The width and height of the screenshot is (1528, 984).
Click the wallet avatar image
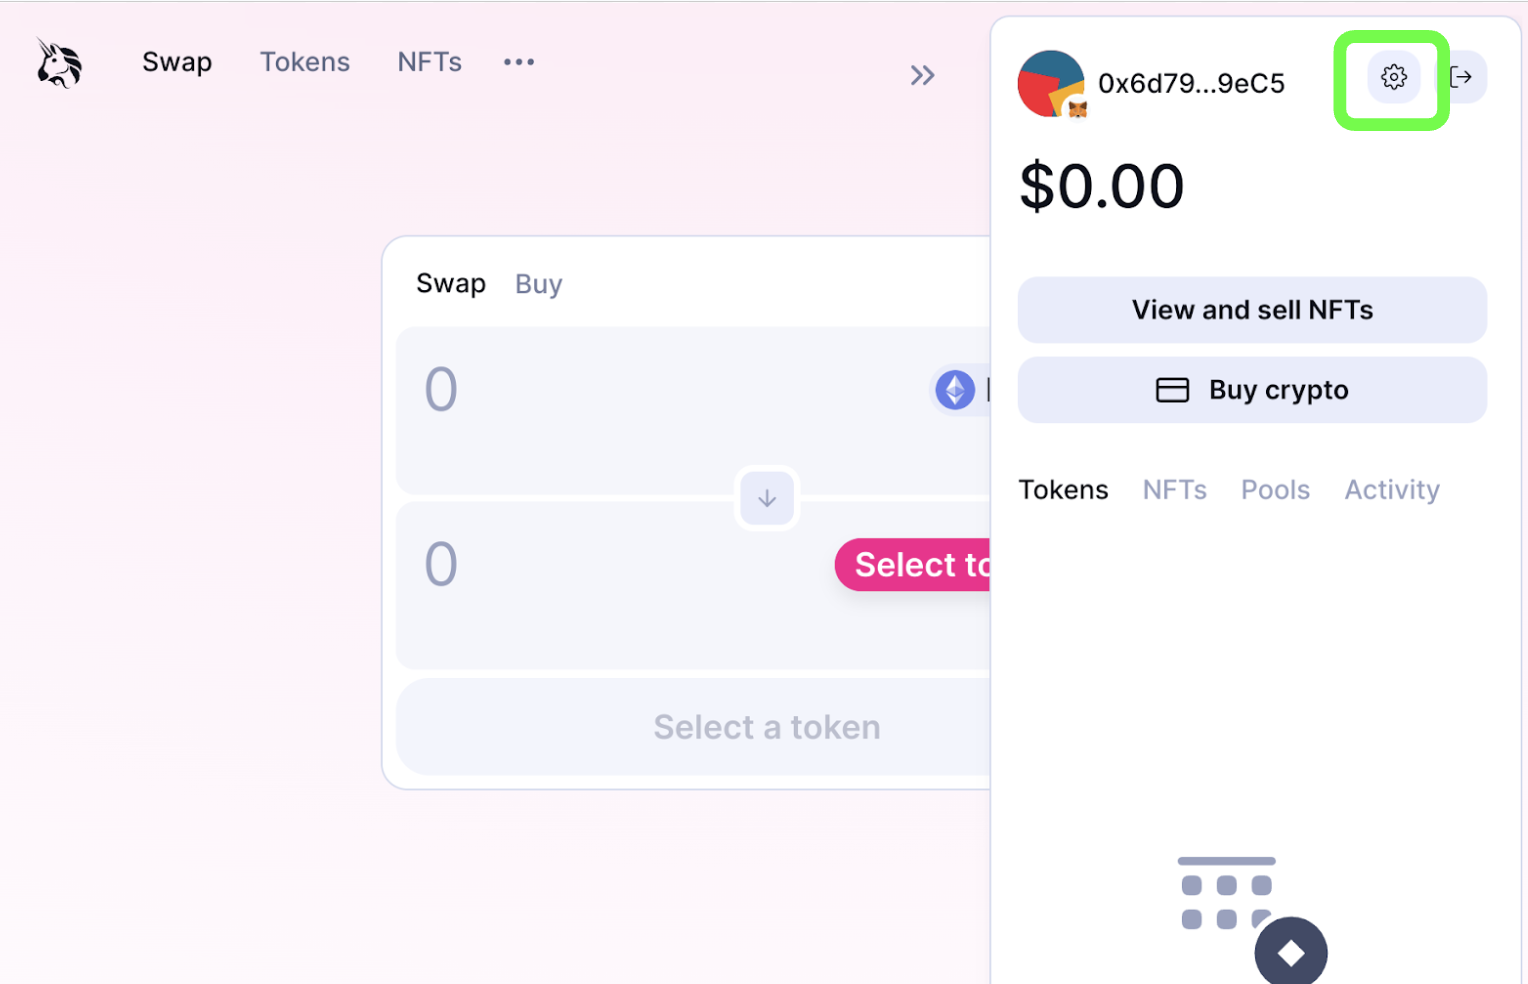coord(1052,84)
